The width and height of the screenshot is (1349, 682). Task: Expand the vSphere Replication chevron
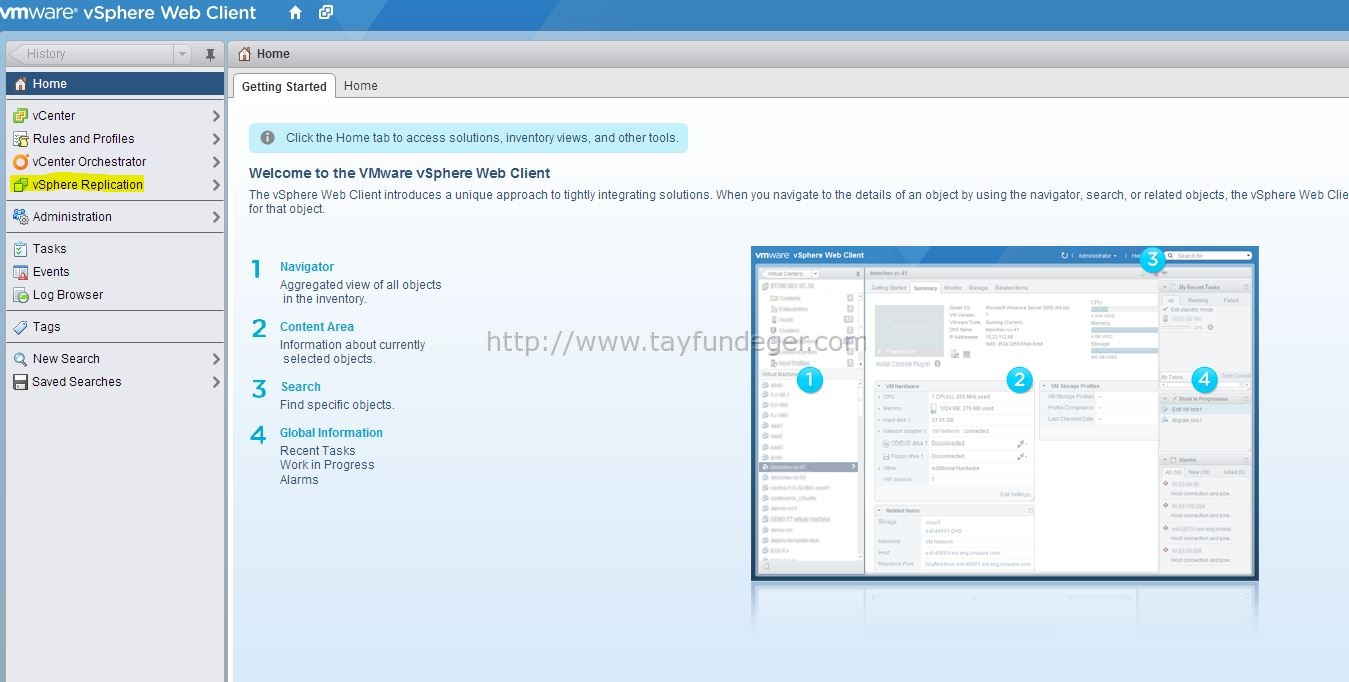click(216, 185)
